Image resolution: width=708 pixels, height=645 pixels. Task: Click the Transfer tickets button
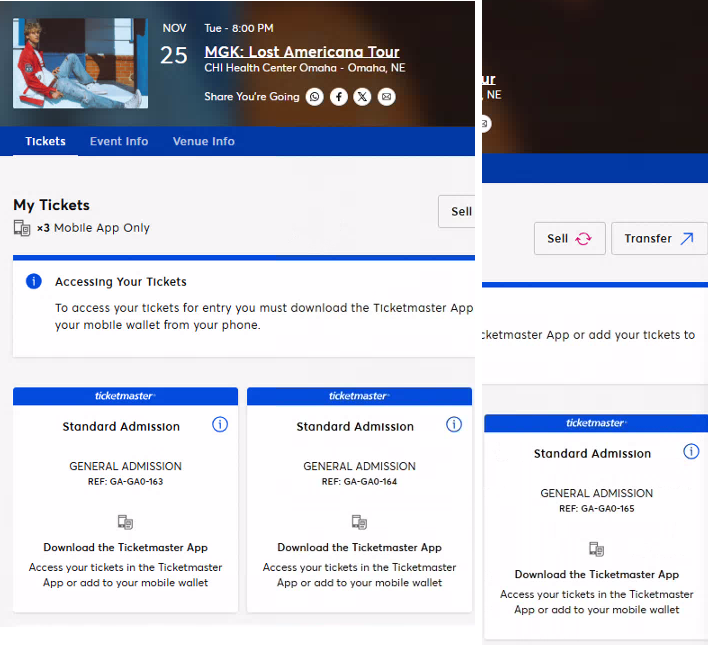click(659, 238)
